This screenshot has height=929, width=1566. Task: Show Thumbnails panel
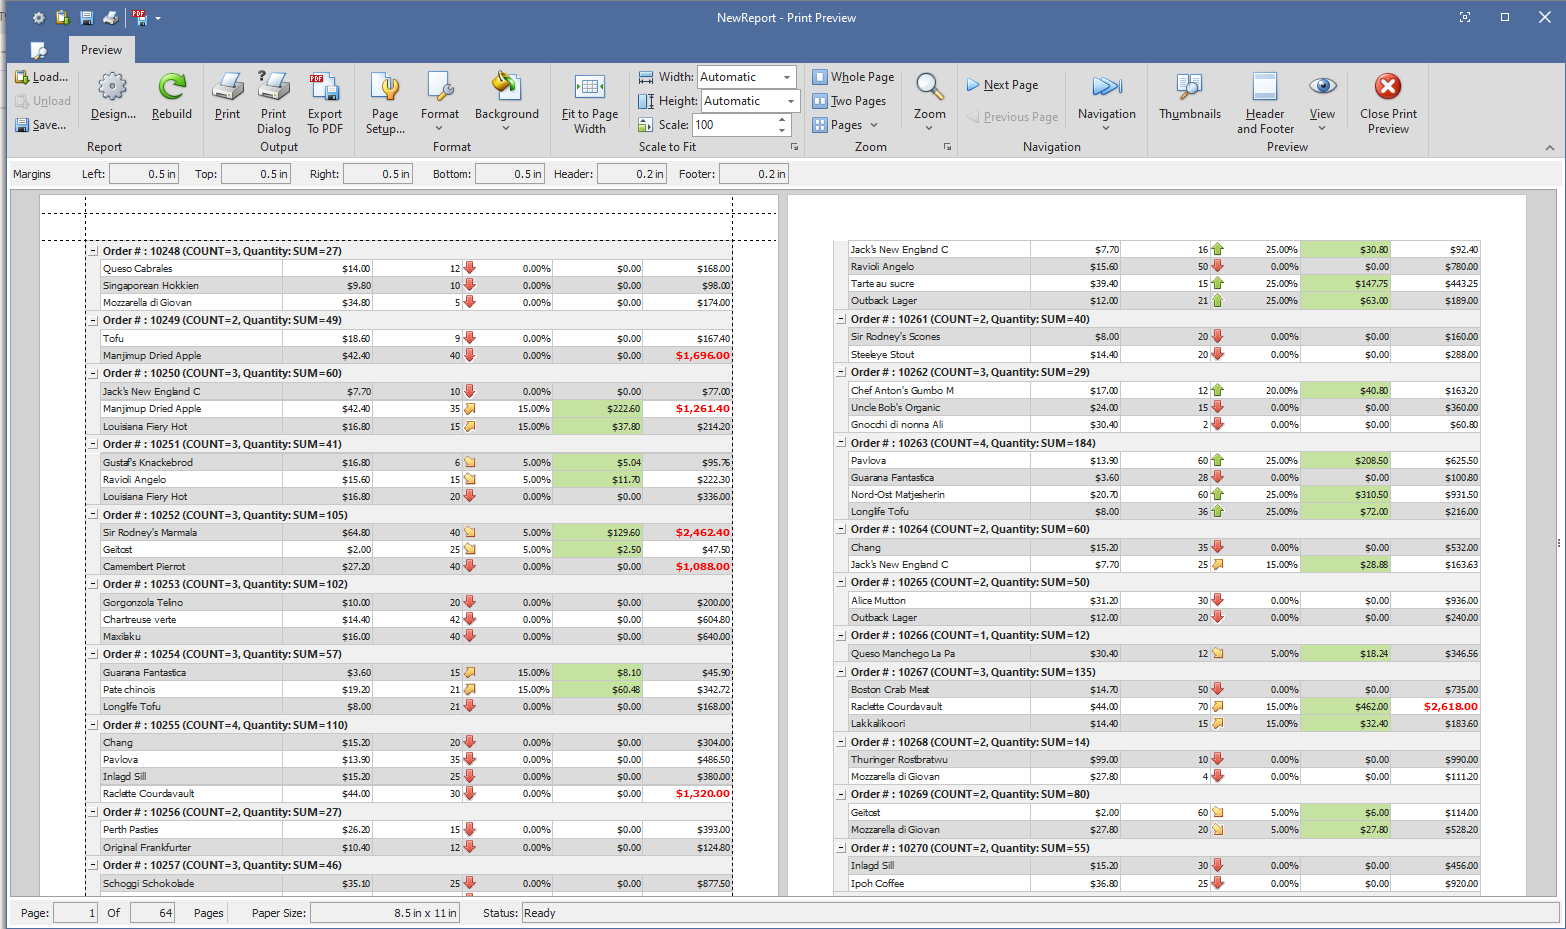click(1190, 87)
